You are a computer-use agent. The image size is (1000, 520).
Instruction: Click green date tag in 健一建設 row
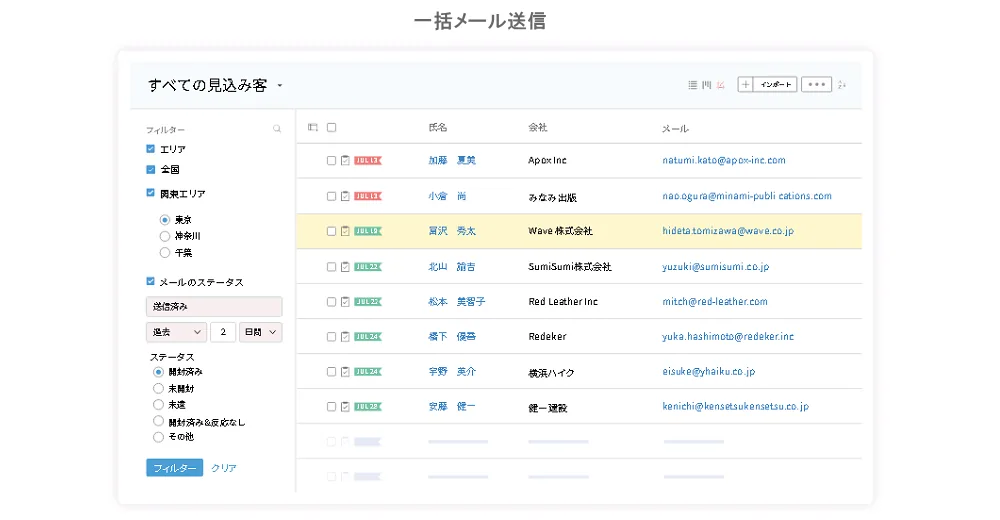[368, 406]
